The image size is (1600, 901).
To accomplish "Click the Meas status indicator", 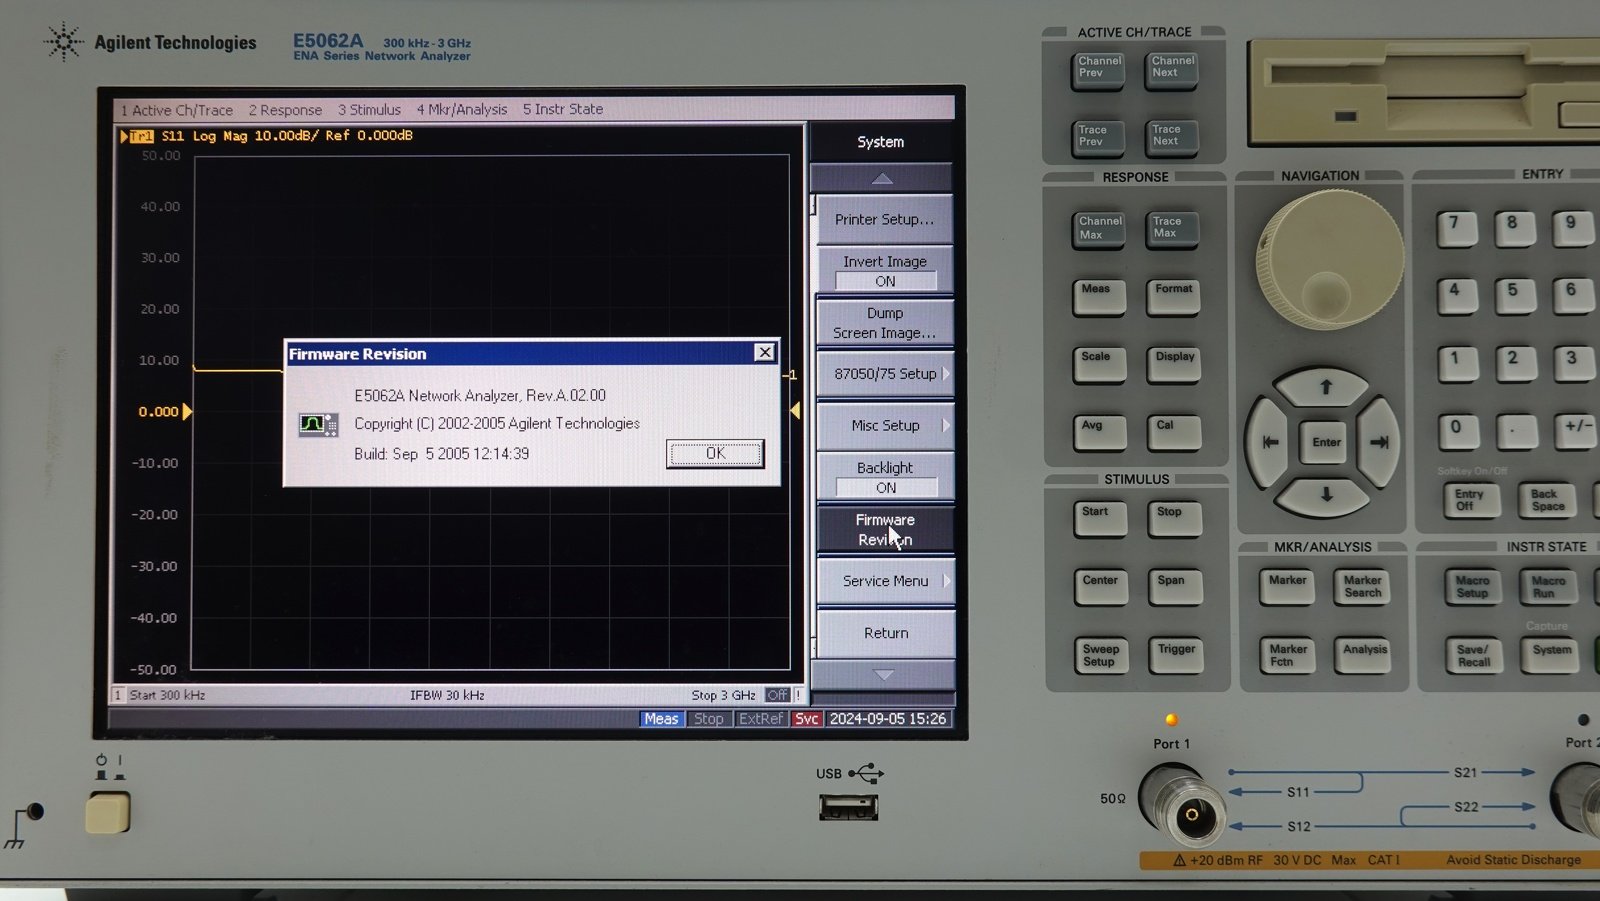I will (x=661, y=719).
